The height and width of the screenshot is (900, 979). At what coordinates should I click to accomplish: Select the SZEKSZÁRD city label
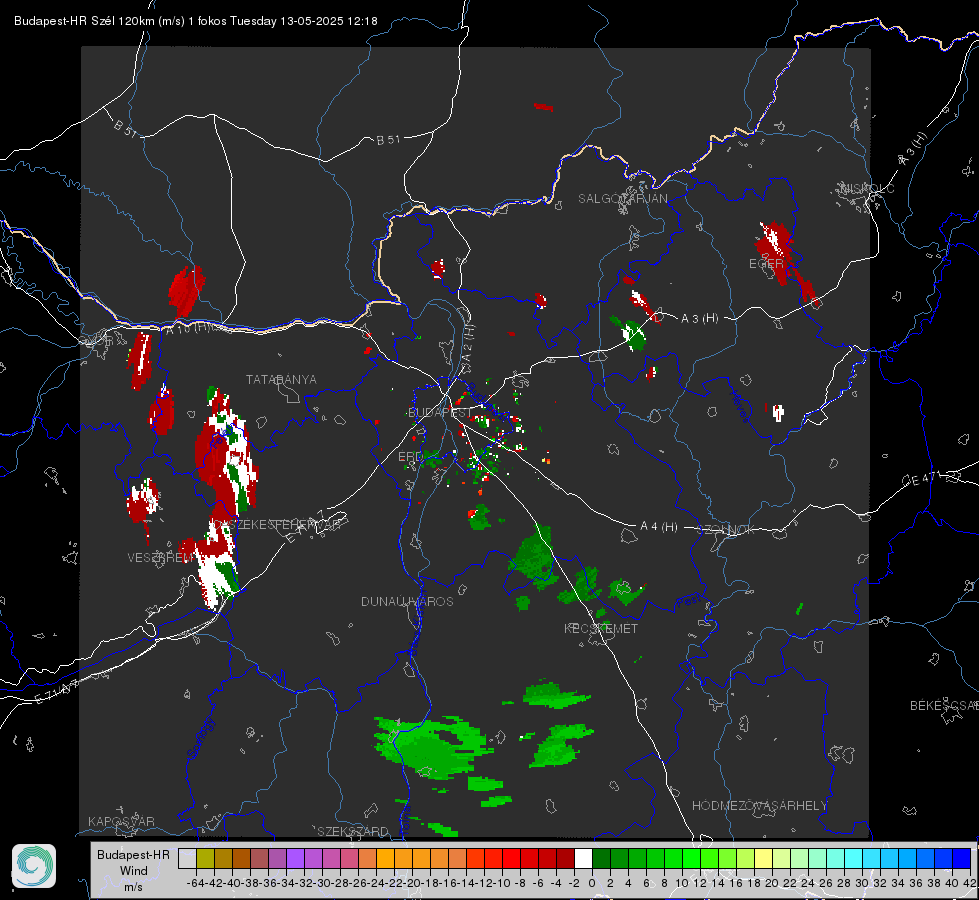point(353,831)
